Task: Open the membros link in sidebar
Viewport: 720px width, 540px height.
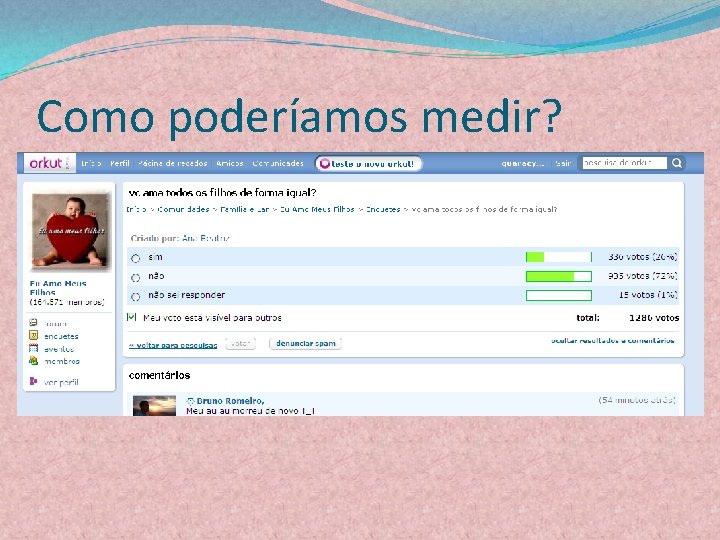Action: point(62,361)
